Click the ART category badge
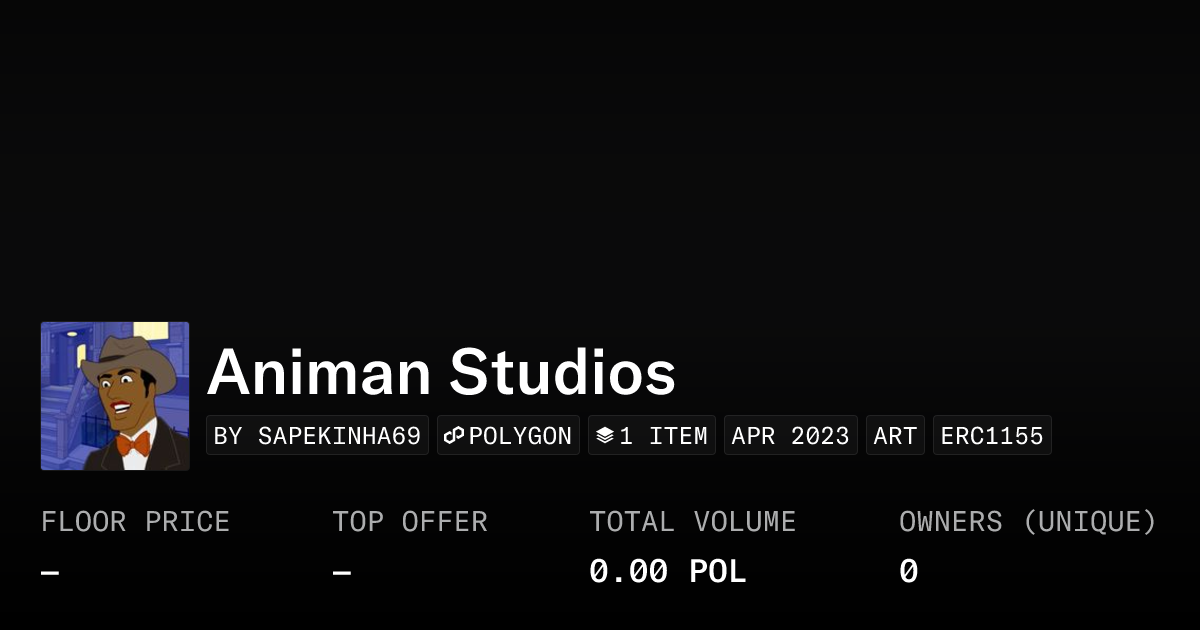Image resolution: width=1200 pixels, height=630 pixels. [895, 436]
